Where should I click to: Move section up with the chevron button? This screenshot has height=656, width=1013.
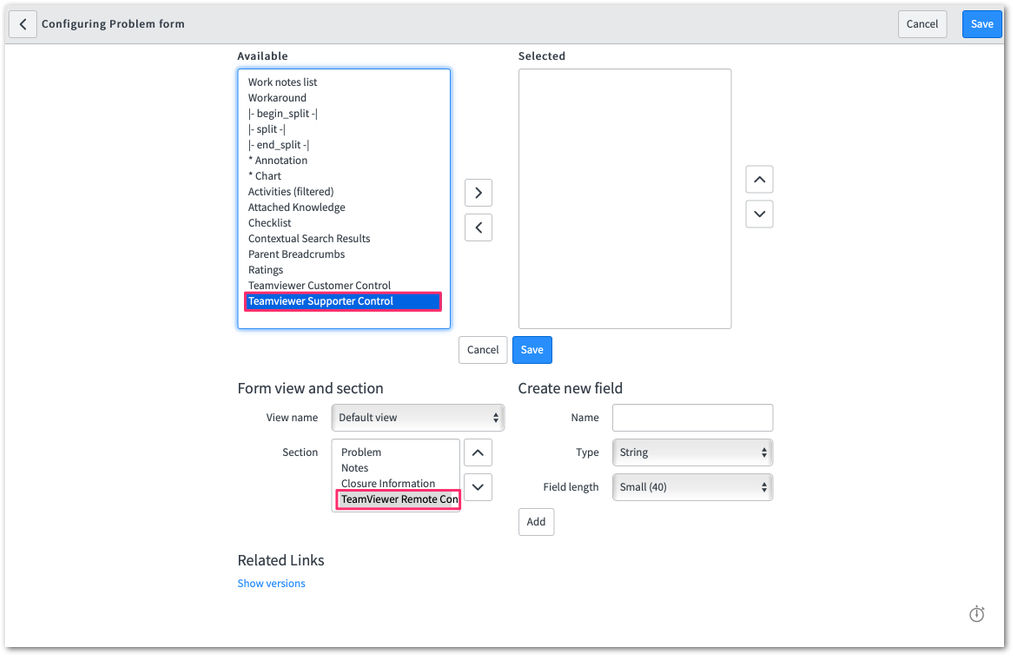pyautogui.click(x=477, y=452)
